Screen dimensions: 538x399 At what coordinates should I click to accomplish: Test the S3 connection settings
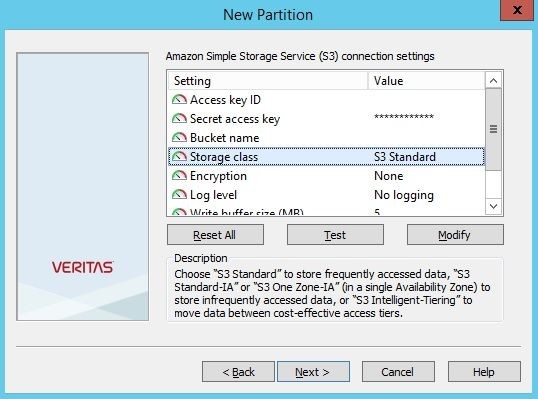coord(335,235)
